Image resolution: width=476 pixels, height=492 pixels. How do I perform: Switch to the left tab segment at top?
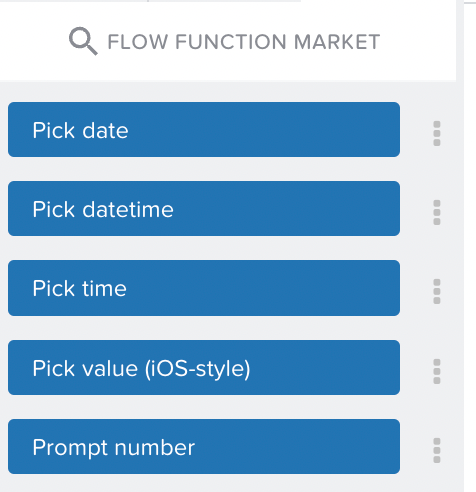(74, 1)
